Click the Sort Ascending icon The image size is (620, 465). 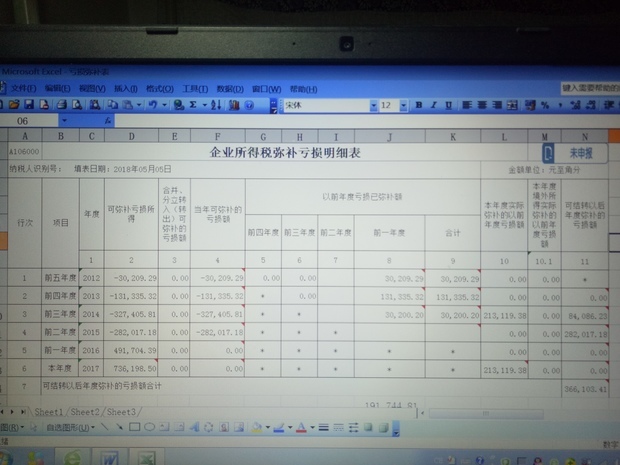click(x=216, y=105)
